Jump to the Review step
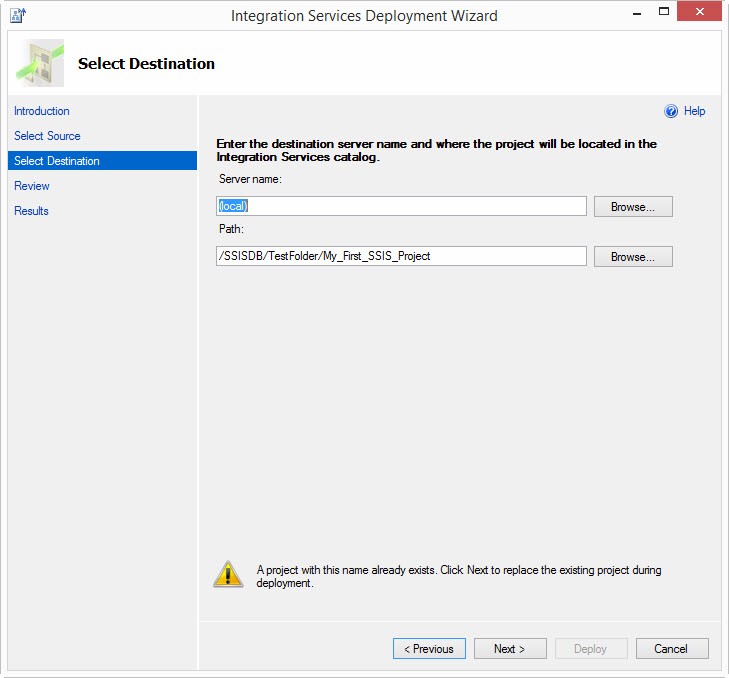 [32, 186]
